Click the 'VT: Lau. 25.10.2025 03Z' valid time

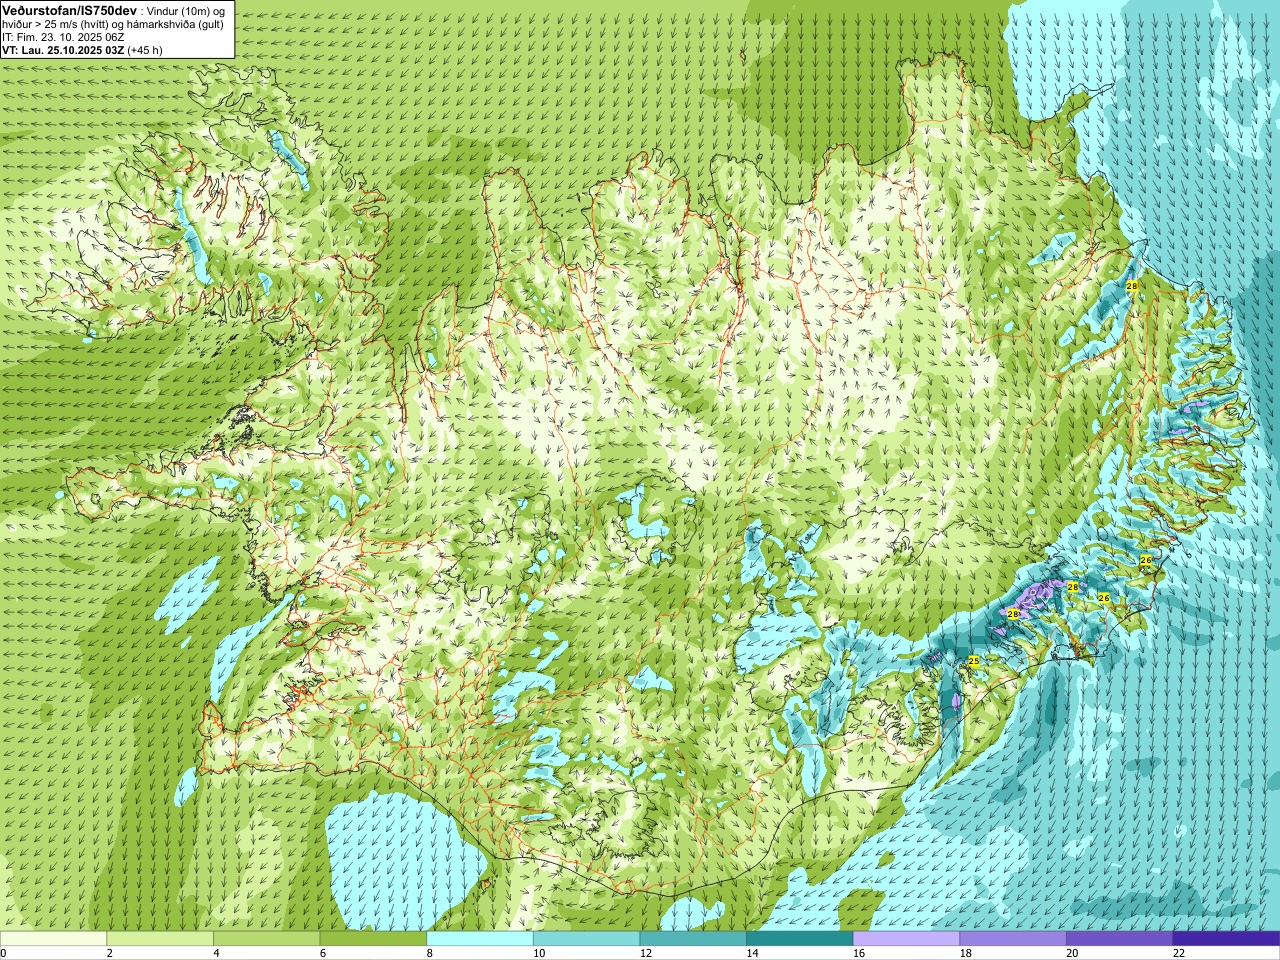point(63,50)
